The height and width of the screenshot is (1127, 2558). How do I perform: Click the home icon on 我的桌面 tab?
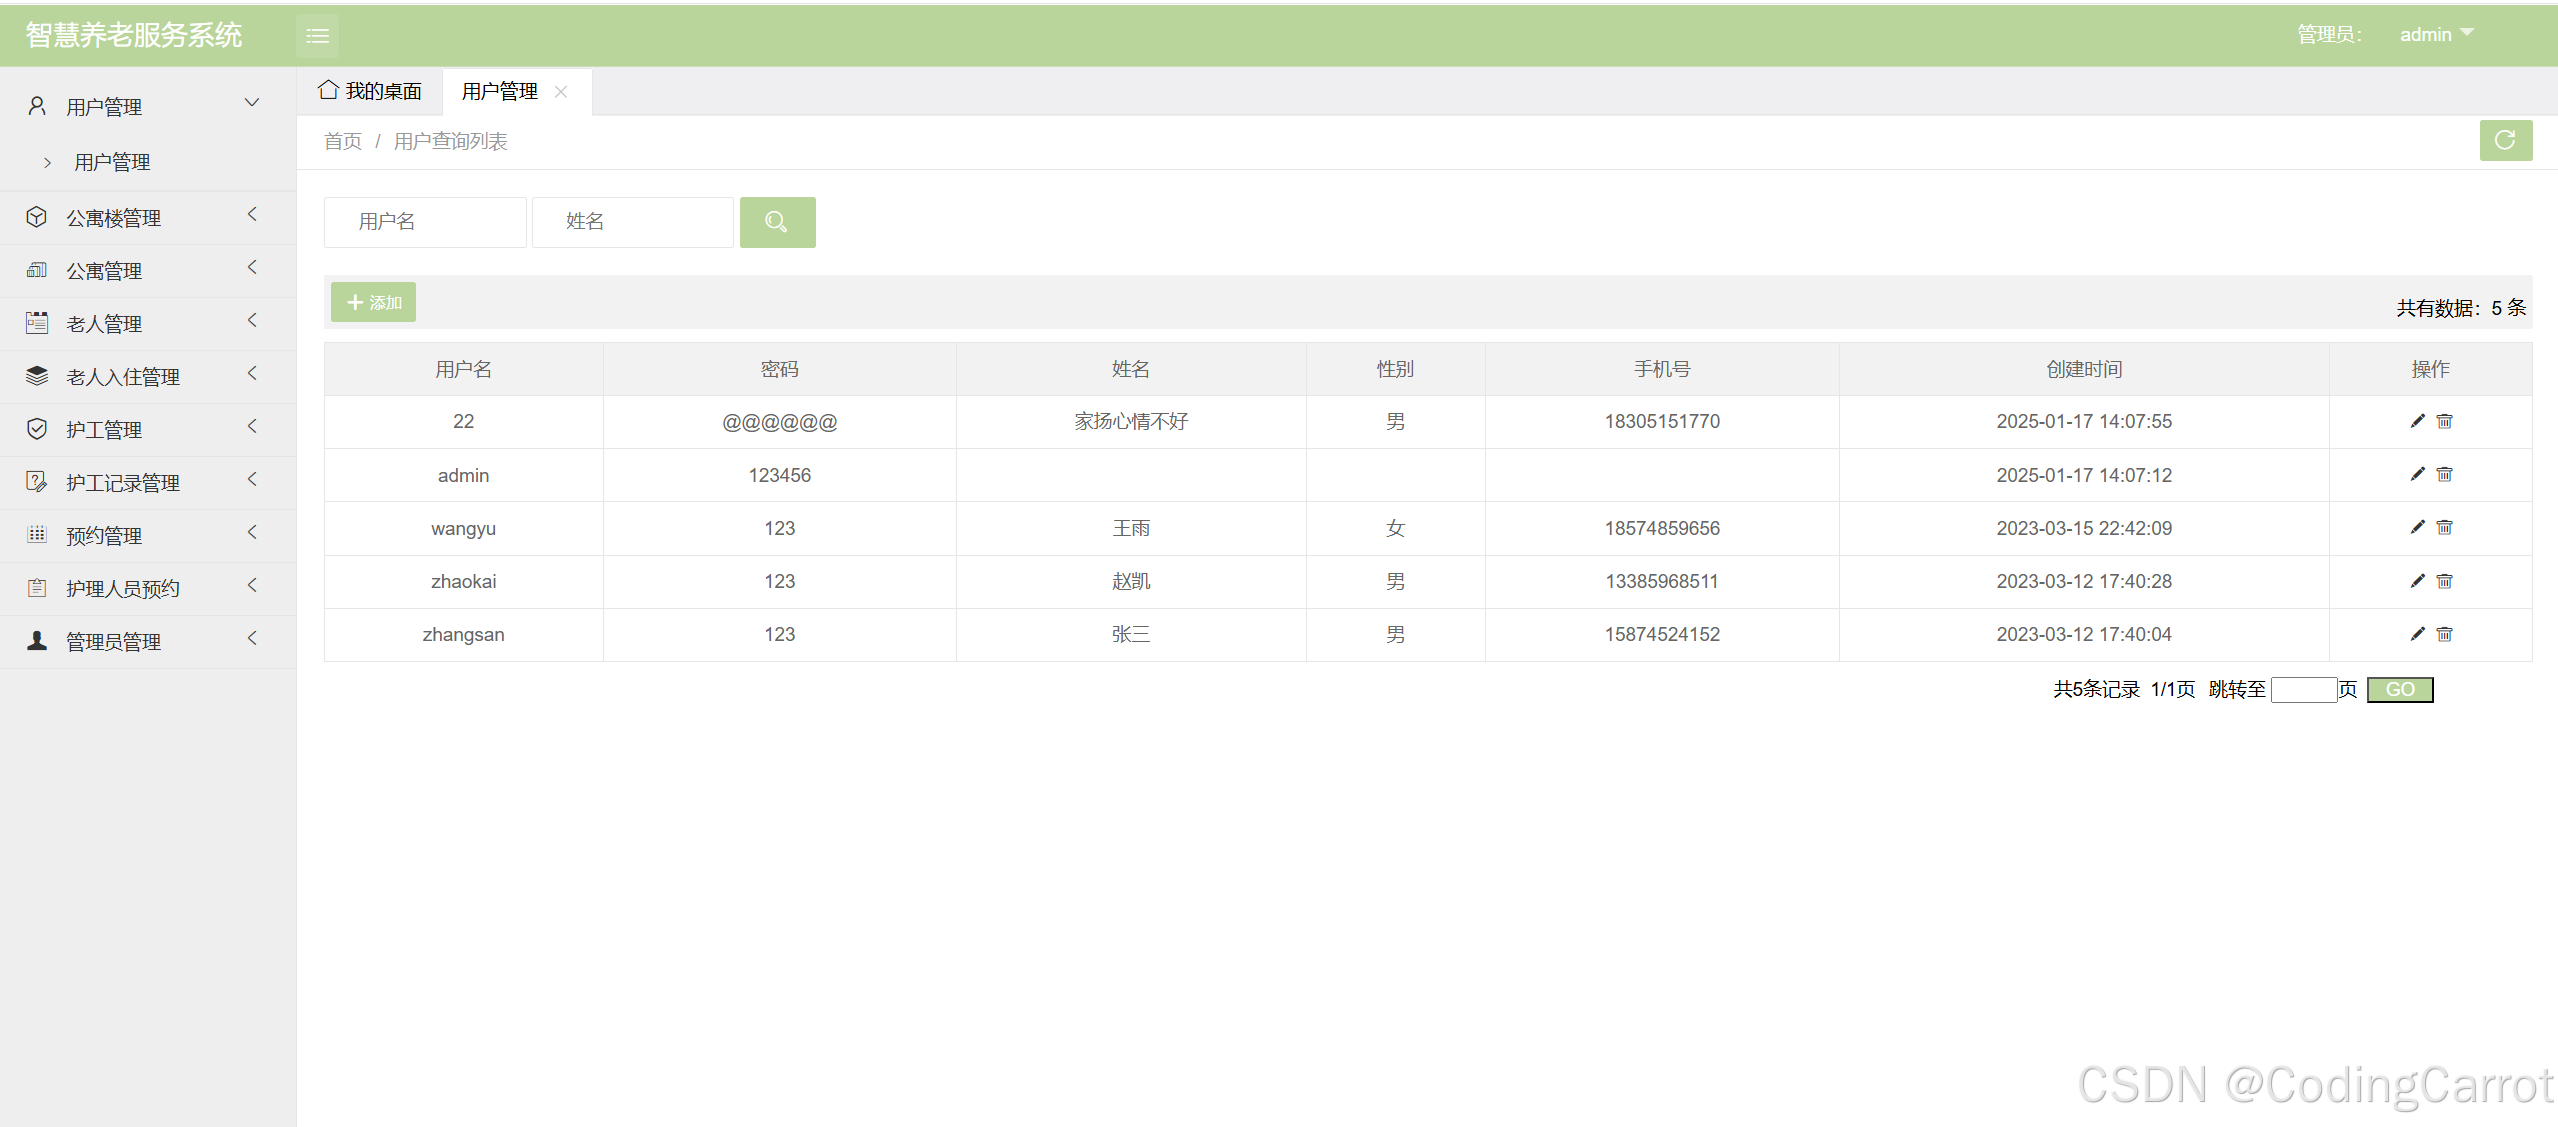pyautogui.click(x=328, y=90)
